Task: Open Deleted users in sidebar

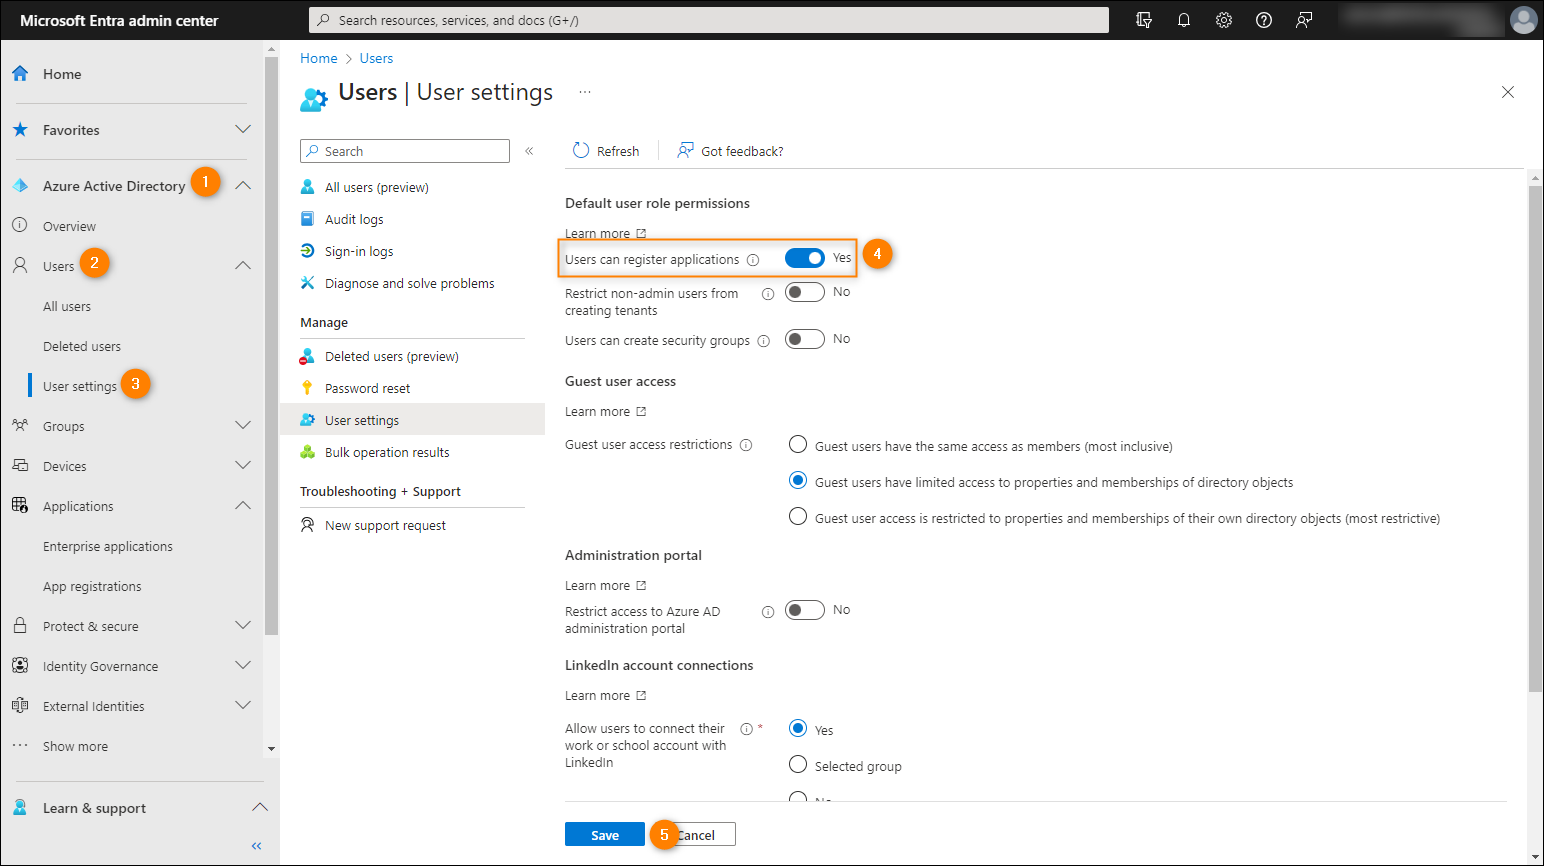Action: 82,346
